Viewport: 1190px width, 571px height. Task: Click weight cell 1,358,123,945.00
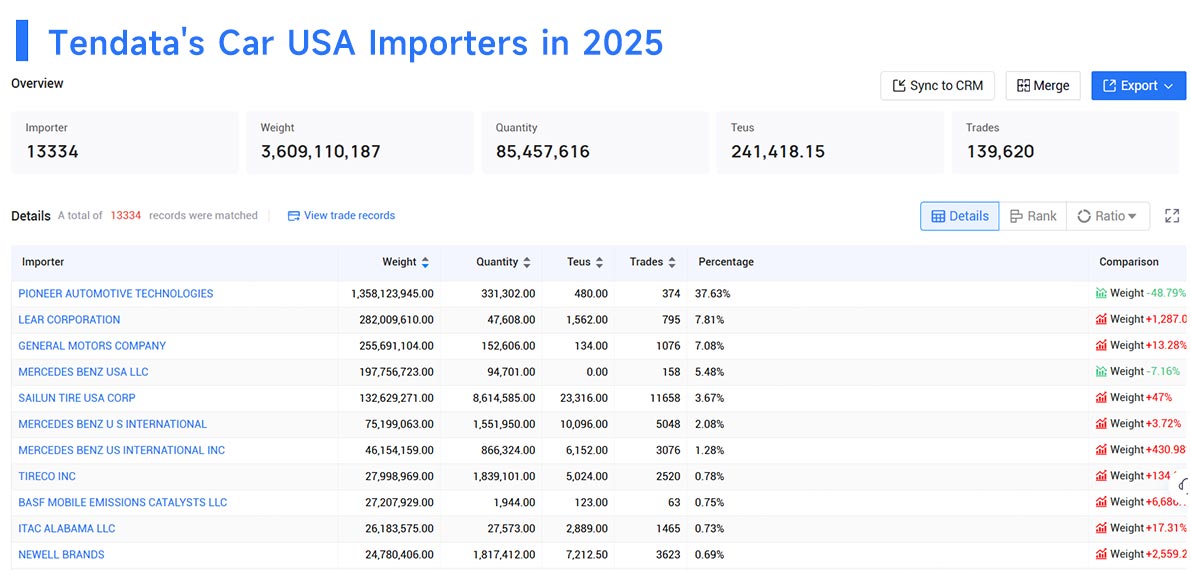[392, 294]
